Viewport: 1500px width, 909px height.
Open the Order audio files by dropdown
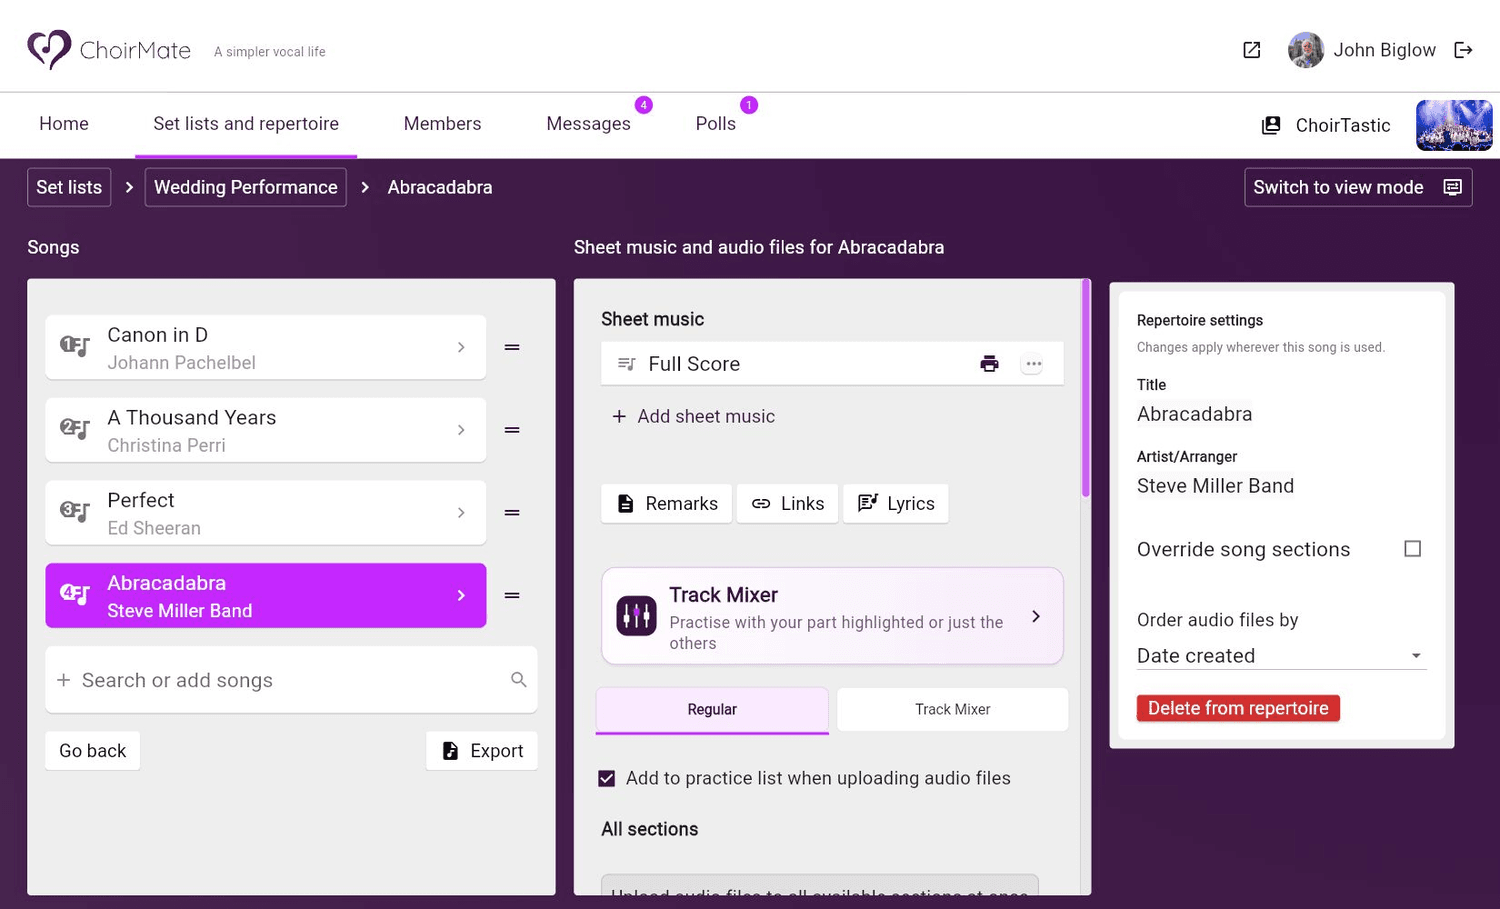point(1280,656)
